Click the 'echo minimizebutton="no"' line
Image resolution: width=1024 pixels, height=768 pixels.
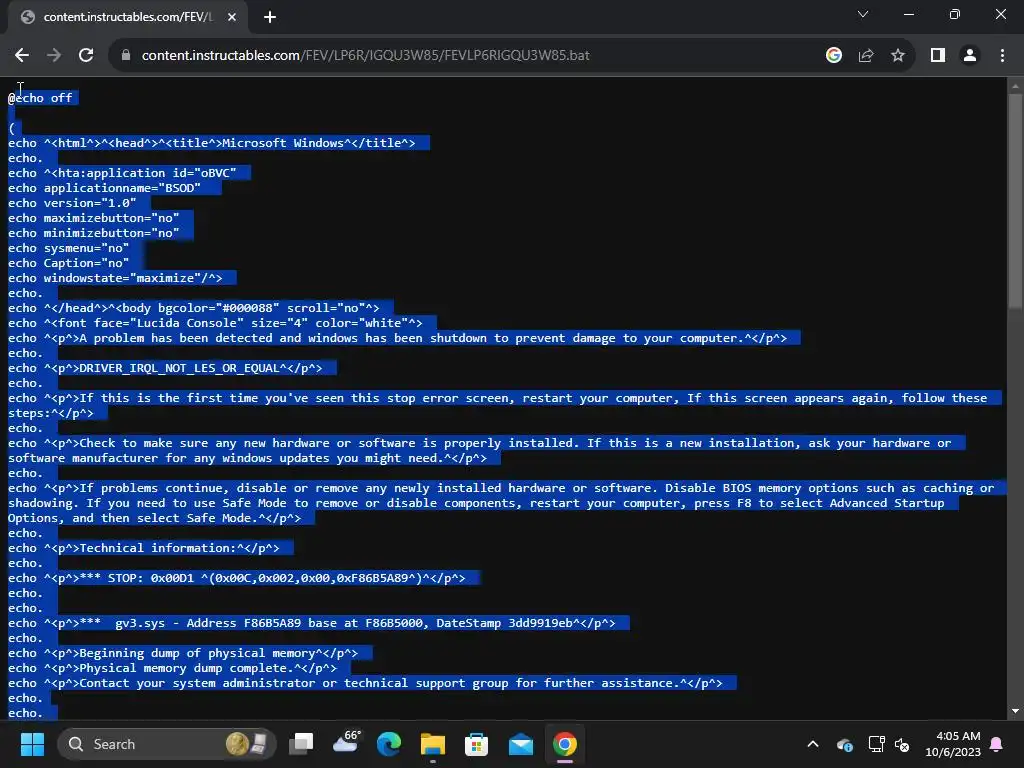coord(93,233)
